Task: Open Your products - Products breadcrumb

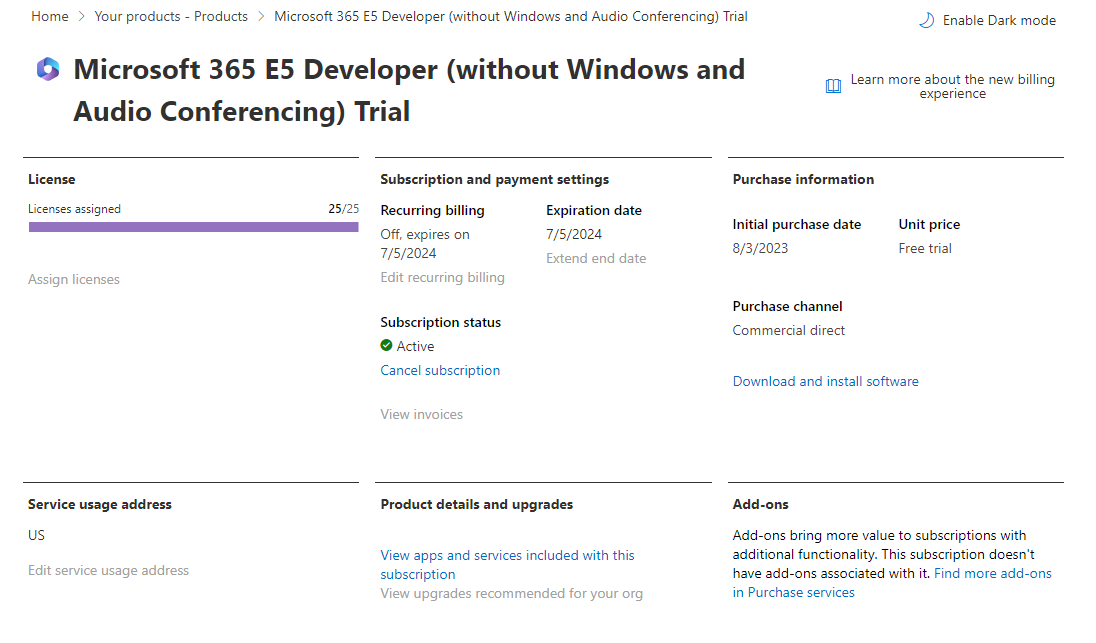Action: [171, 16]
